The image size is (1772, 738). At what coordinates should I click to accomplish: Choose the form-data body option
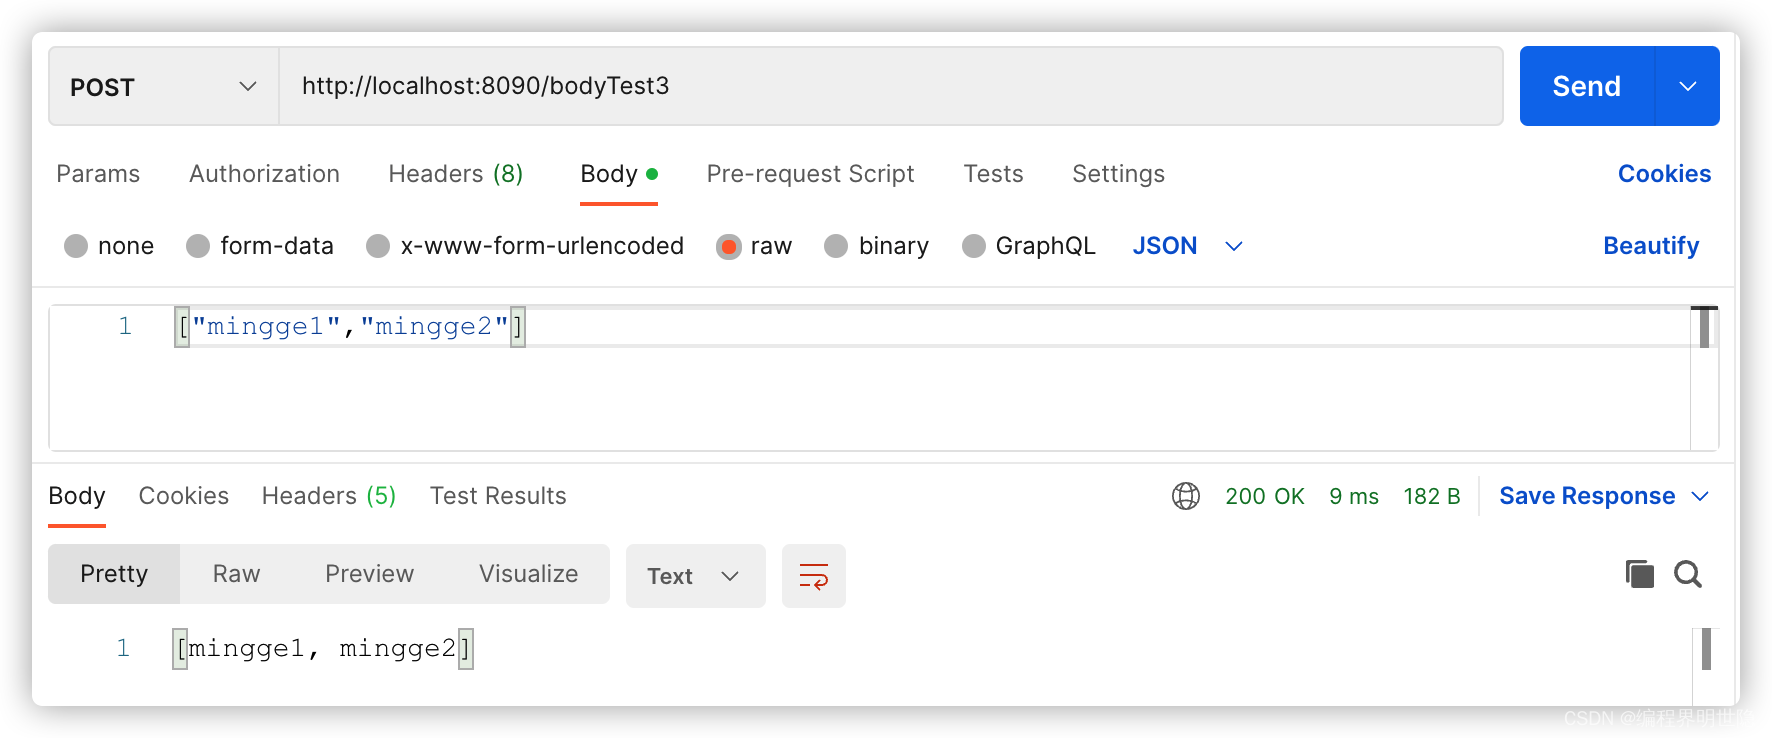pyautogui.click(x=198, y=246)
